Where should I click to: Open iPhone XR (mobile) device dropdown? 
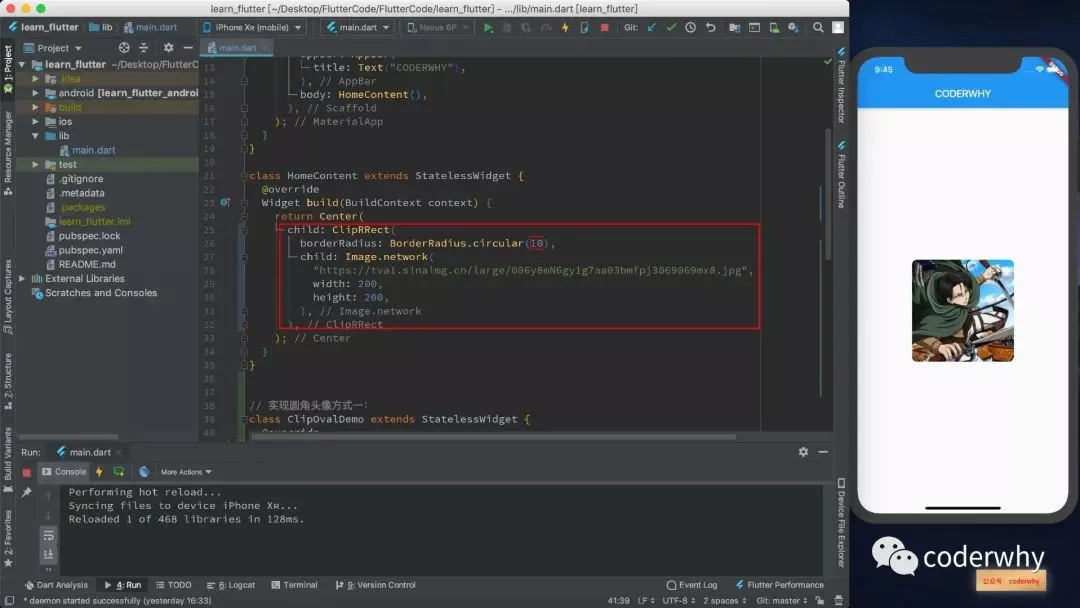252,28
